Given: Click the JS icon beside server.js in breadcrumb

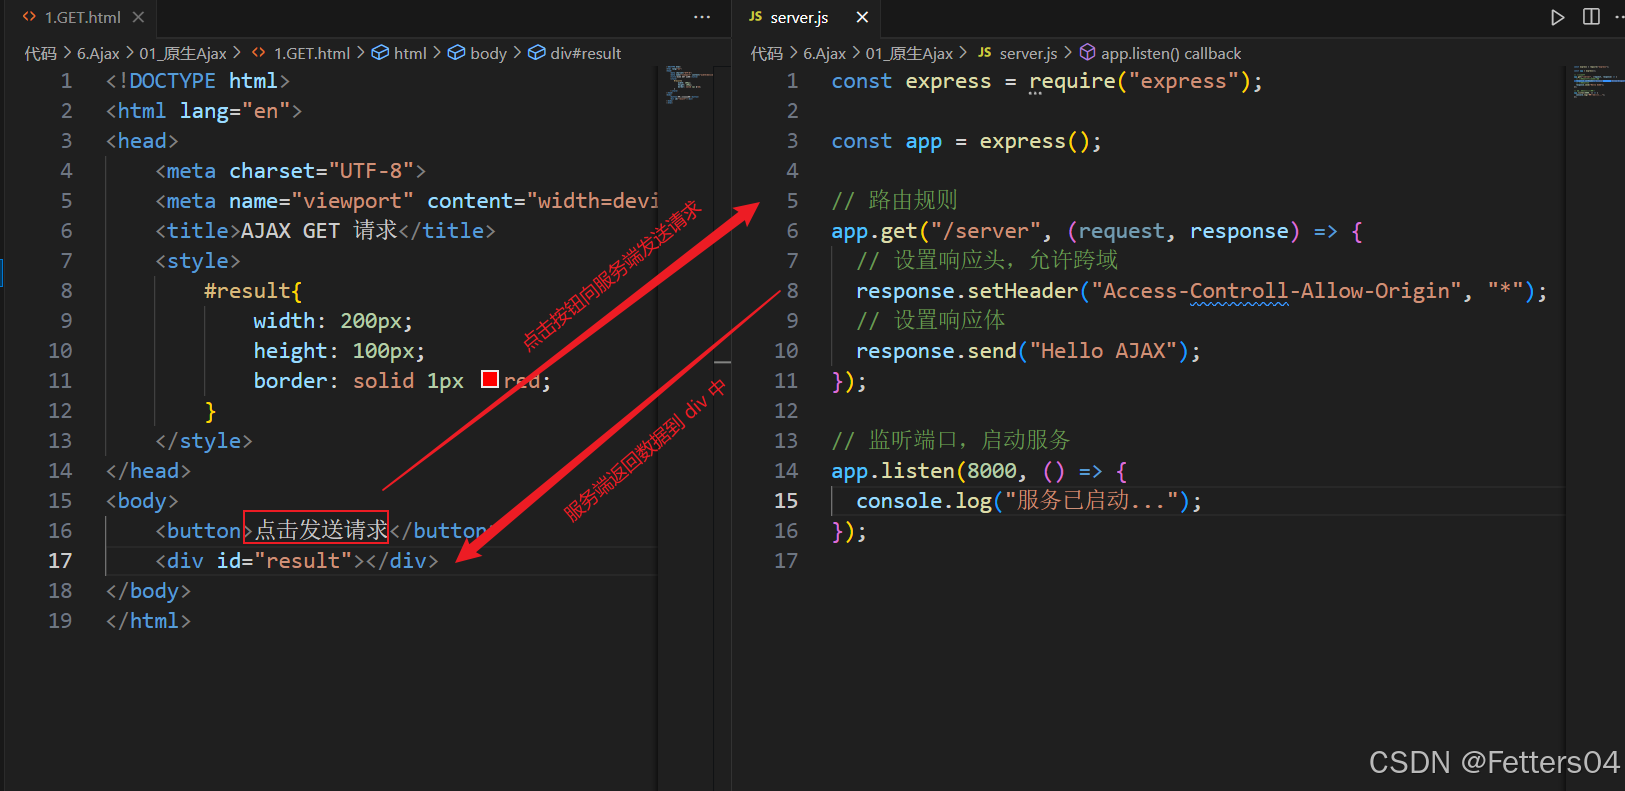Looking at the screenshot, I should pyautogui.click(x=985, y=53).
